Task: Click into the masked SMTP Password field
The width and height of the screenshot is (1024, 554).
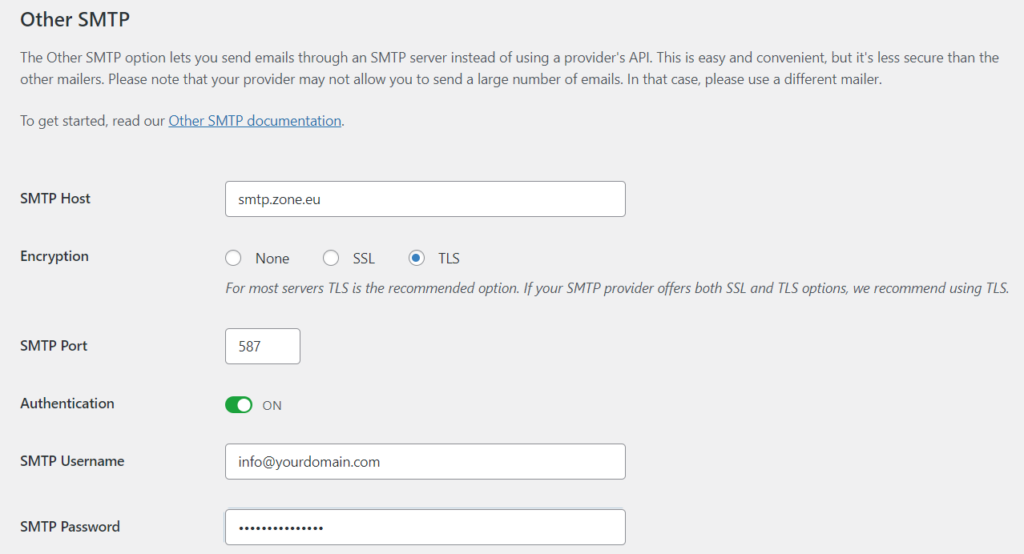Action: coord(425,528)
